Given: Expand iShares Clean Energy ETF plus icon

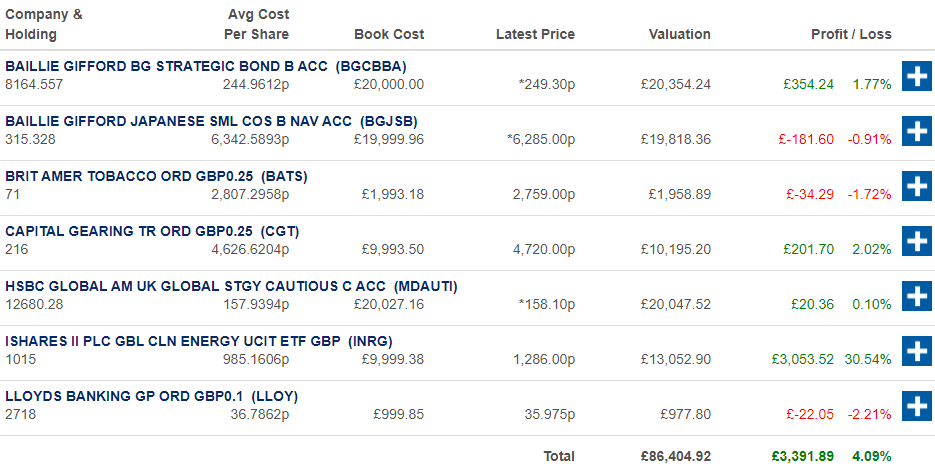Looking at the screenshot, I should 916,351.
